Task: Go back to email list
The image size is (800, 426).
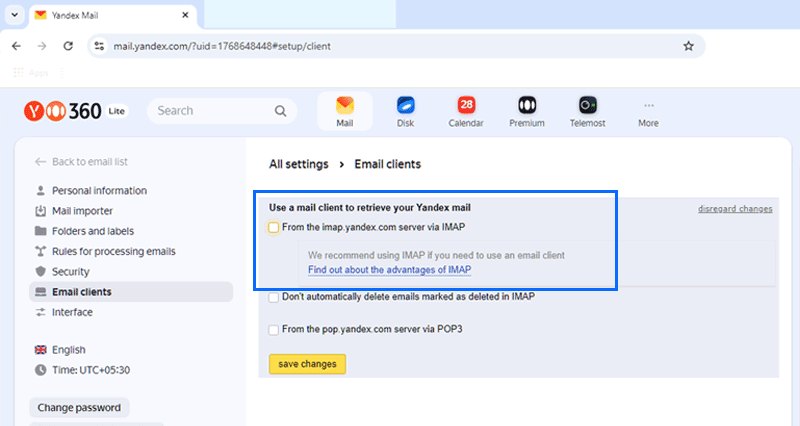Action: (82, 162)
